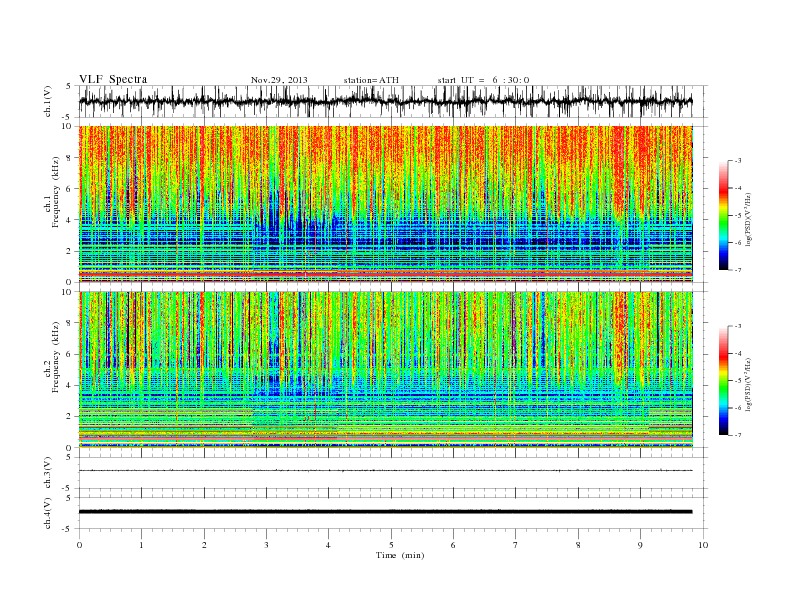Click the log(PSD) label beside ch.1 colorbar
Viewport: 792px width, 612px height.
point(748,218)
